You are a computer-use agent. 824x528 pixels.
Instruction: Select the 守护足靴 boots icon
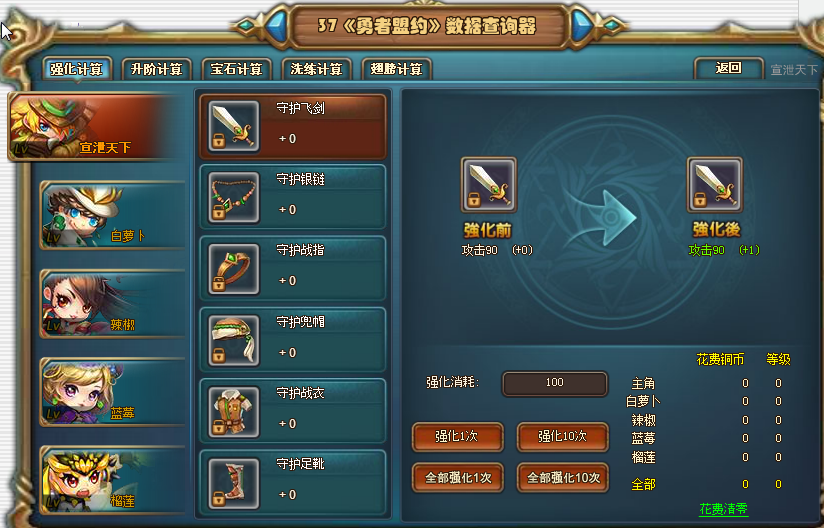[x=234, y=483]
